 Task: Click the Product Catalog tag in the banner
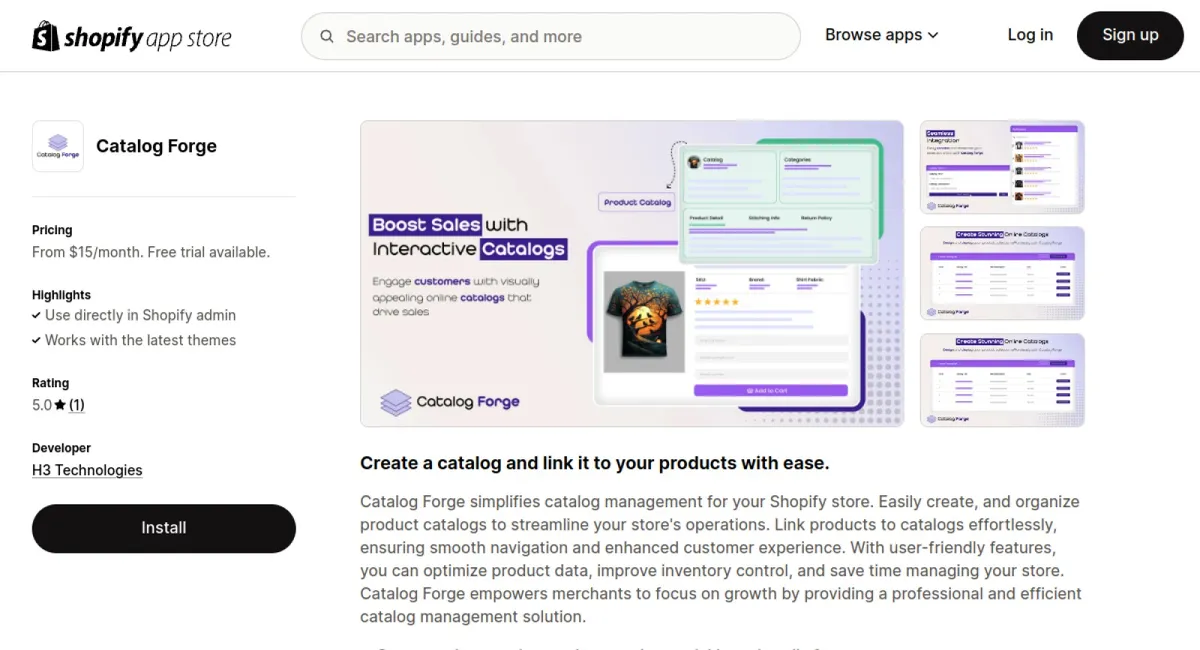[x=637, y=202]
